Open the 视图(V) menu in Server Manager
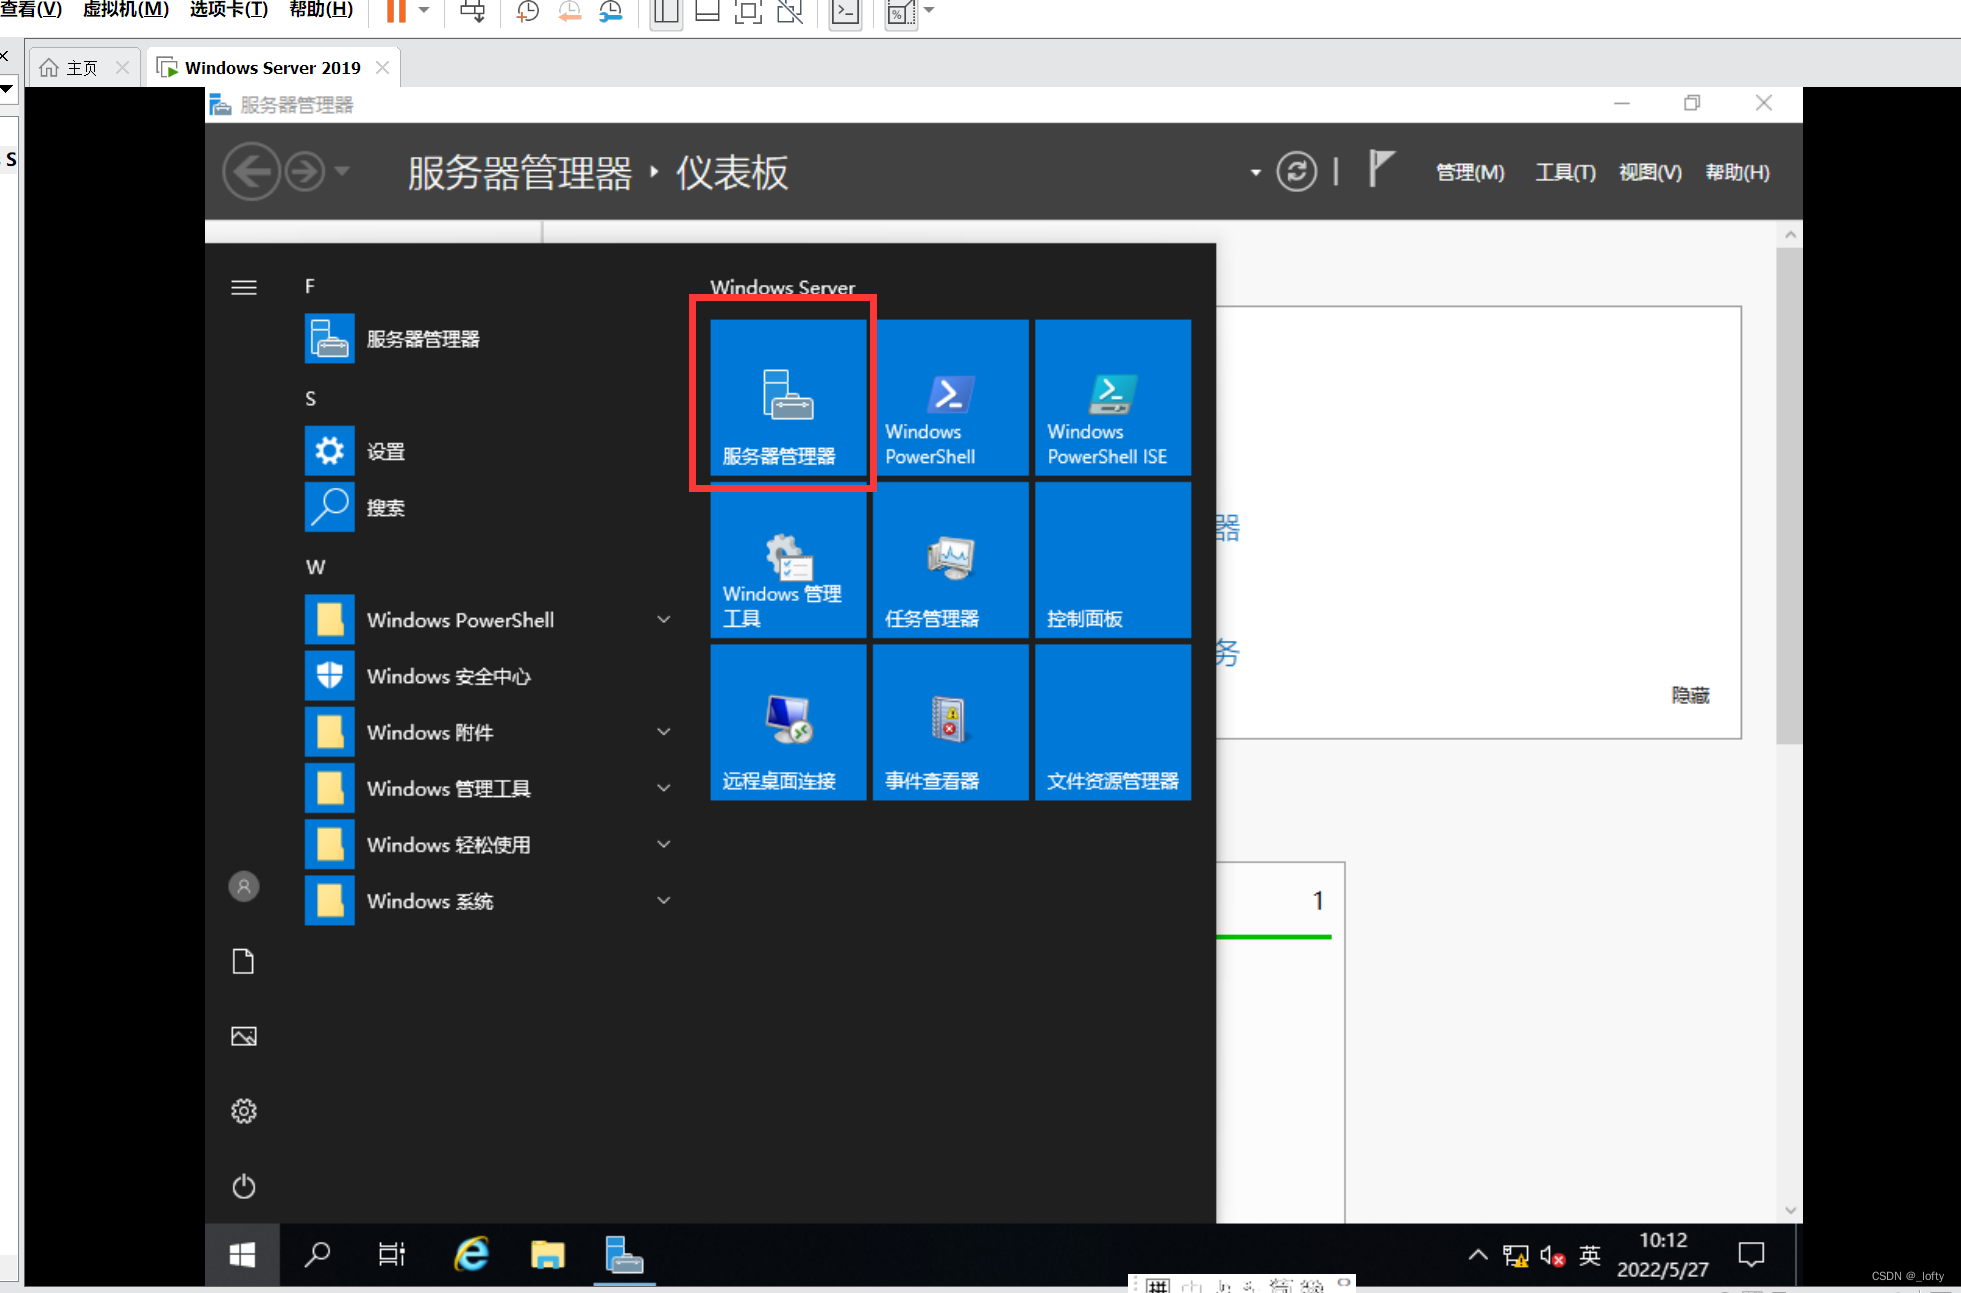The height and width of the screenshot is (1293, 1961). [1650, 173]
